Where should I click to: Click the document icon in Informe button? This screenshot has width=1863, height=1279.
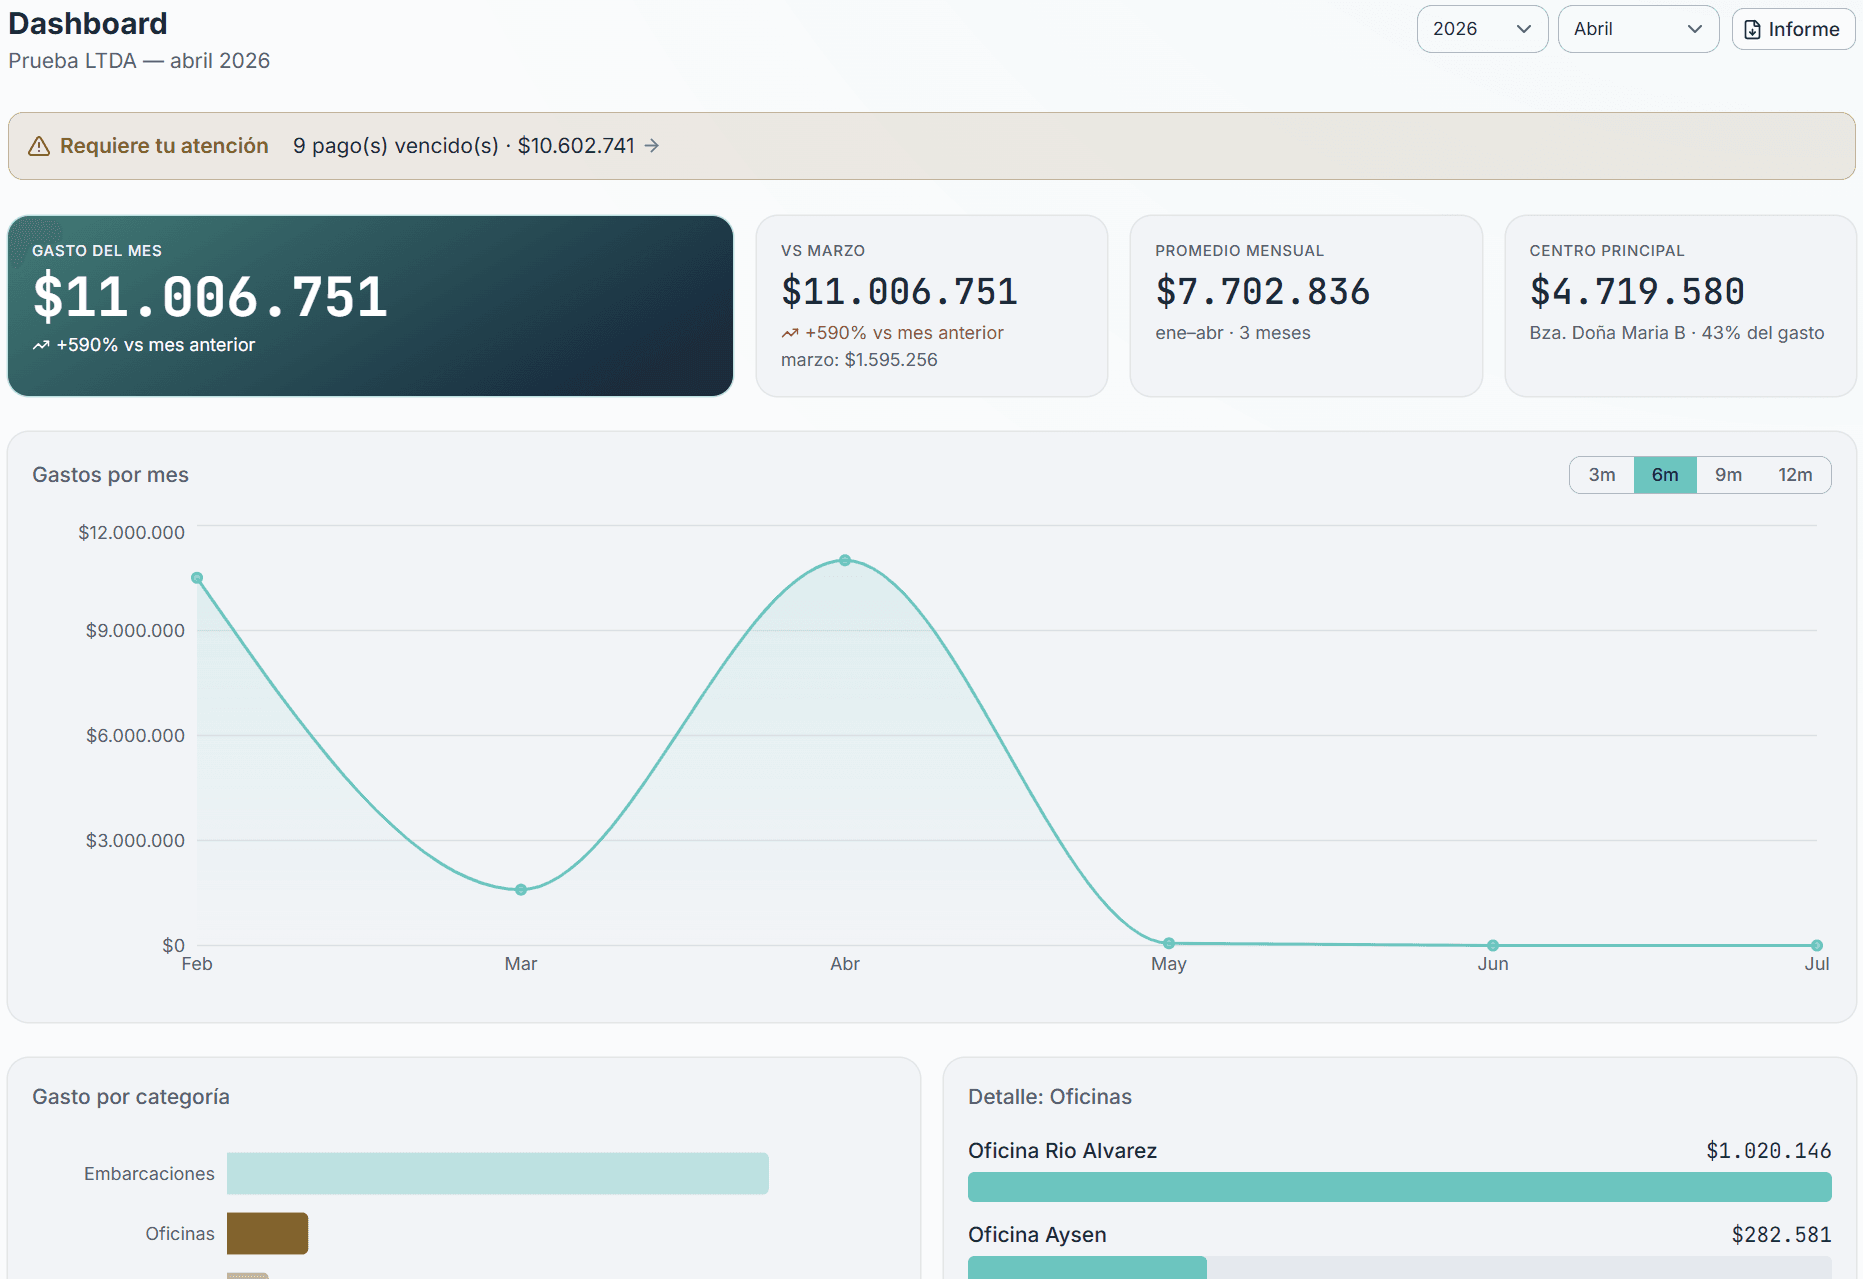click(1752, 30)
